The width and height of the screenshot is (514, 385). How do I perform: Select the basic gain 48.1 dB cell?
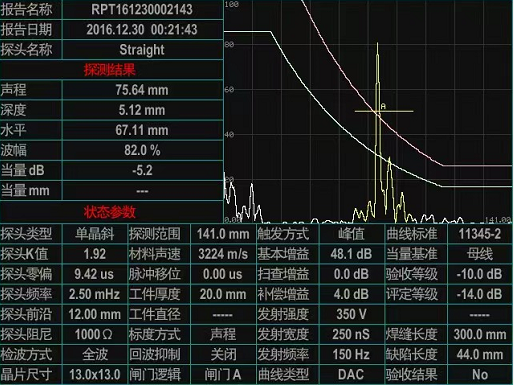(351, 254)
